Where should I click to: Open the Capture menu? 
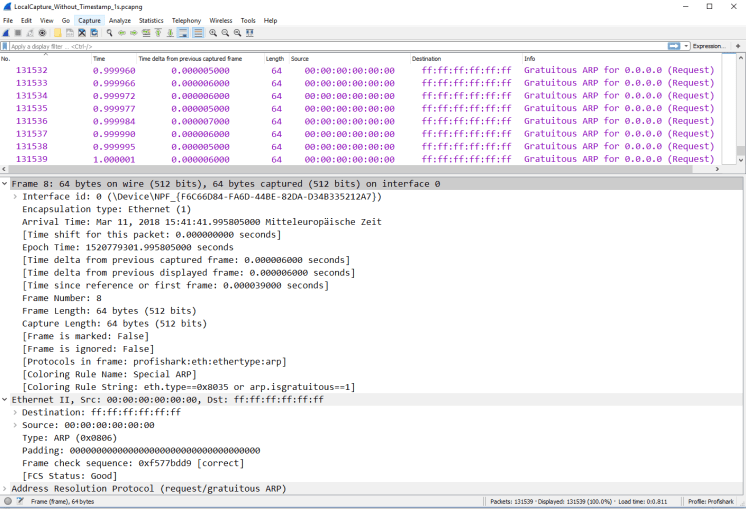click(x=89, y=20)
